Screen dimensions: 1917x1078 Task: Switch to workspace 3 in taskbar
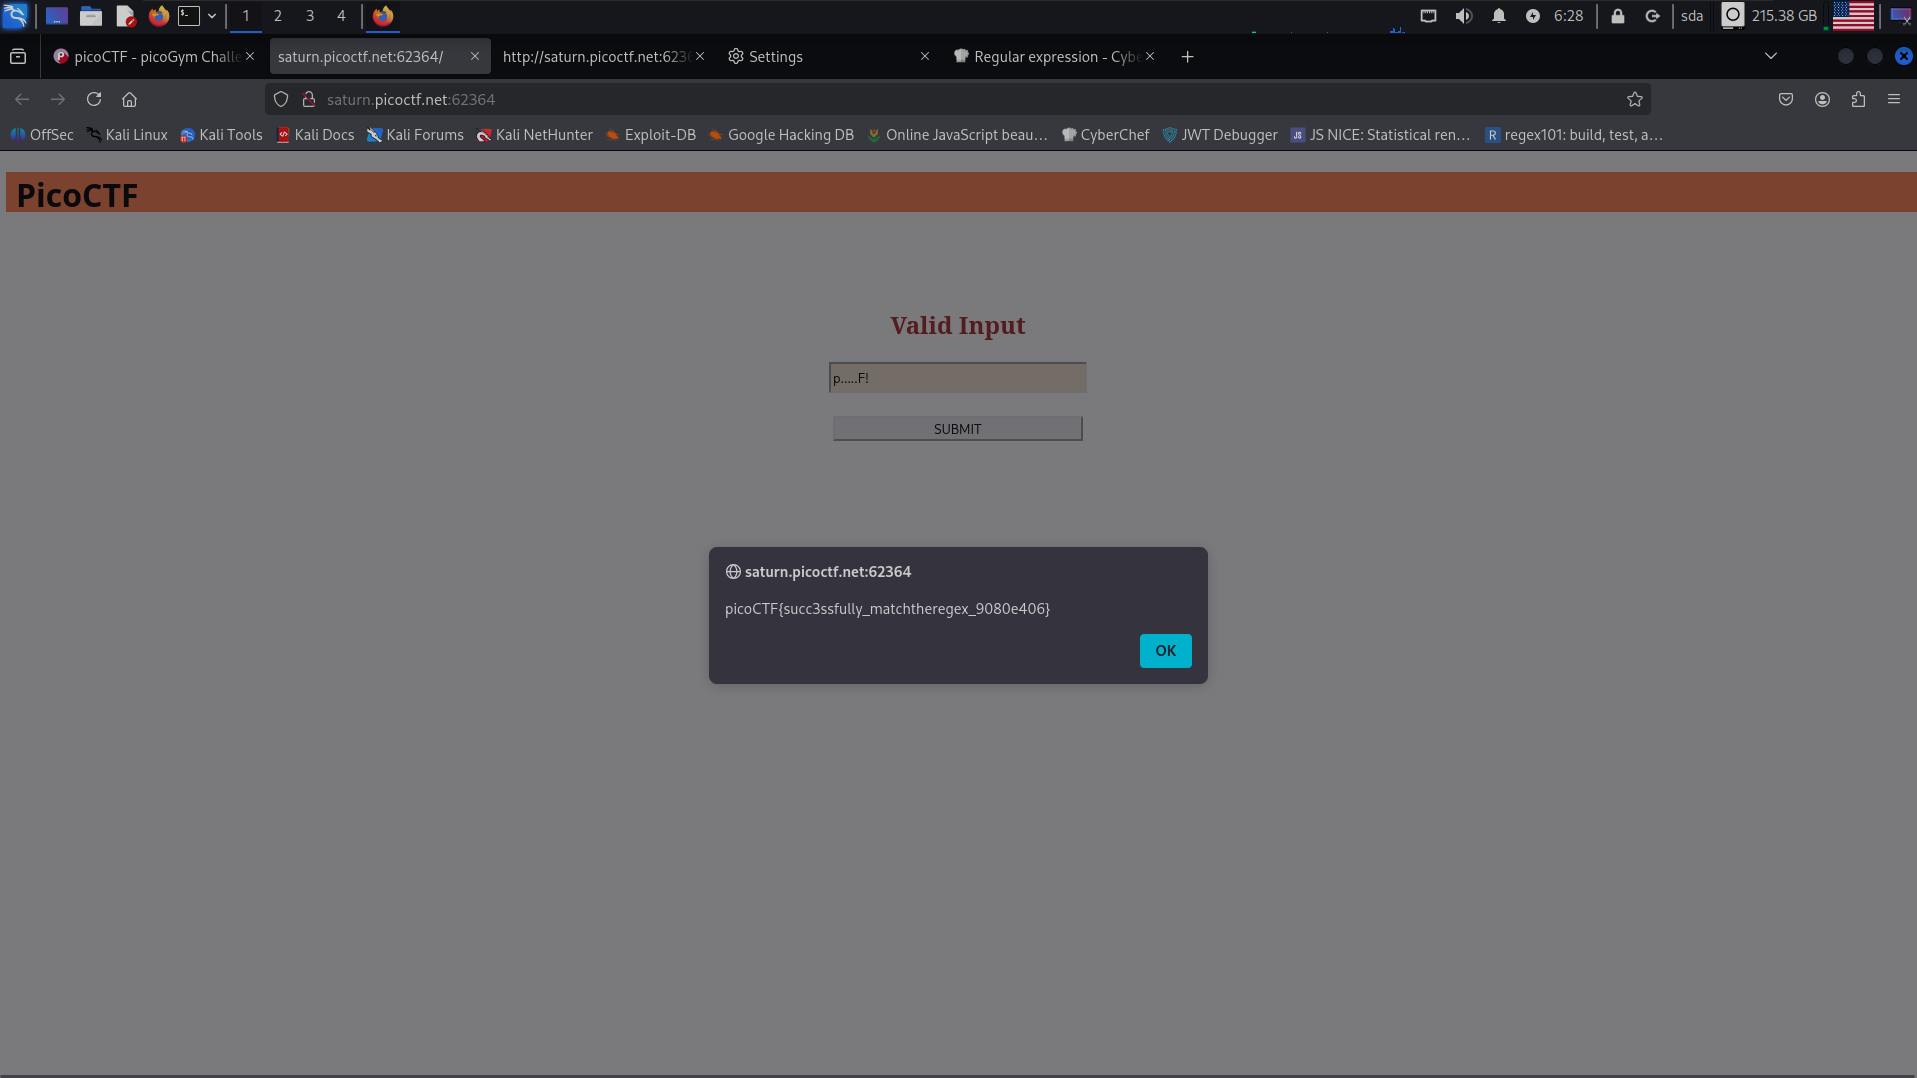tap(310, 16)
